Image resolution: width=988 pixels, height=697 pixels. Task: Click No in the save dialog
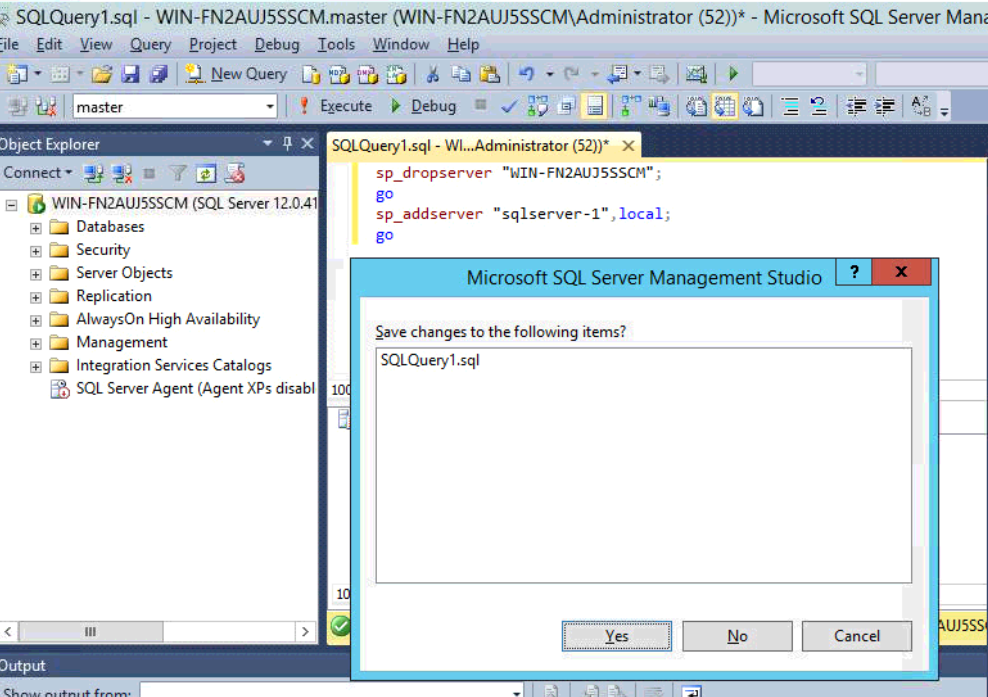[x=737, y=636]
